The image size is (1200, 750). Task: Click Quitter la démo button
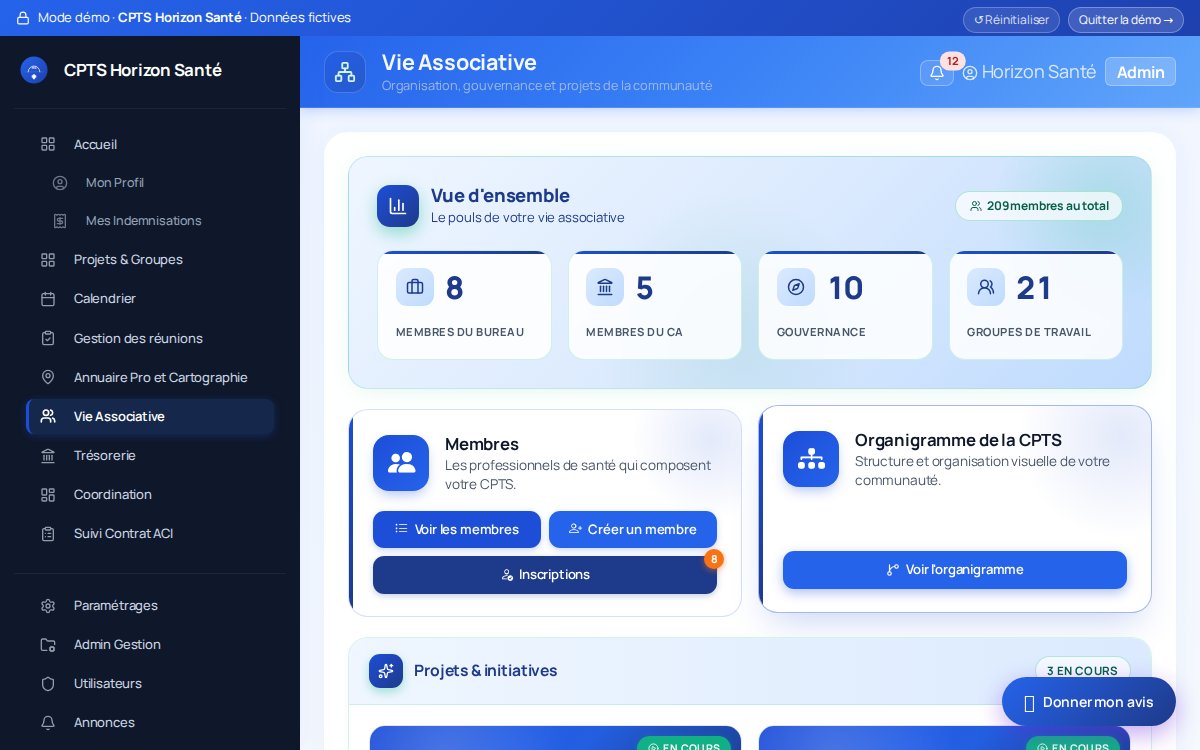(x=1126, y=20)
